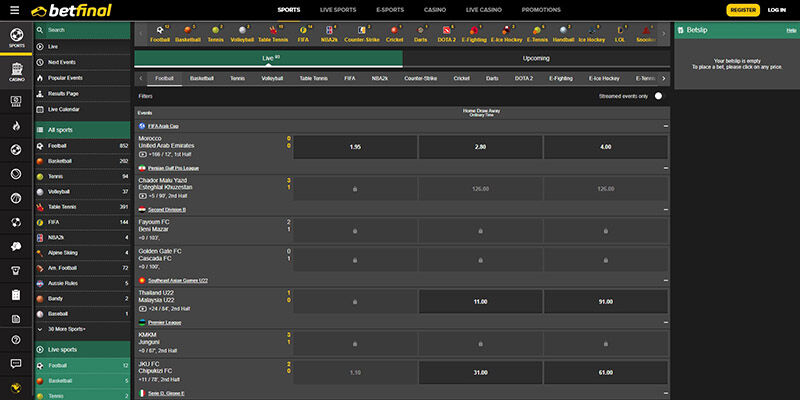Click the Search field in the sidebar
The width and height of the screenshot is (800, 400).
coord(83,30)
